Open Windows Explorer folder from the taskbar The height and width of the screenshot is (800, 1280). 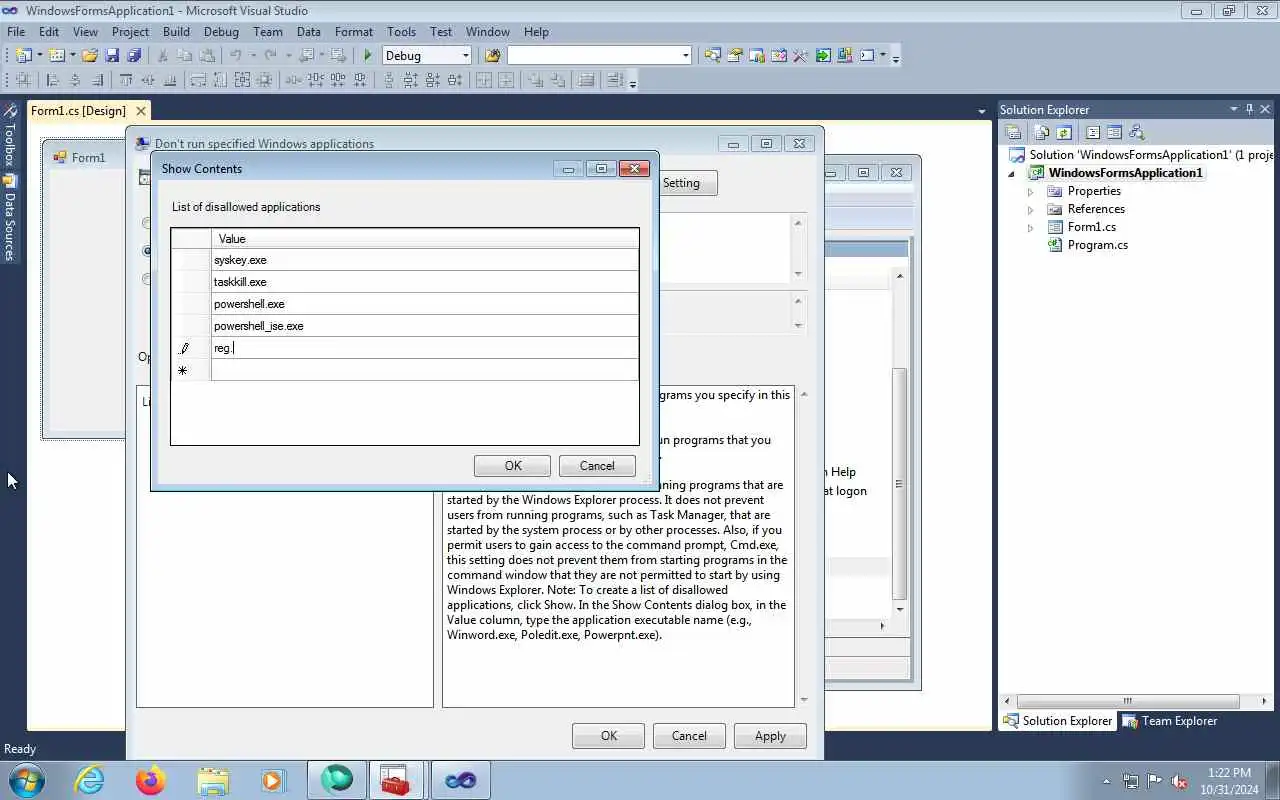(213, 780)
